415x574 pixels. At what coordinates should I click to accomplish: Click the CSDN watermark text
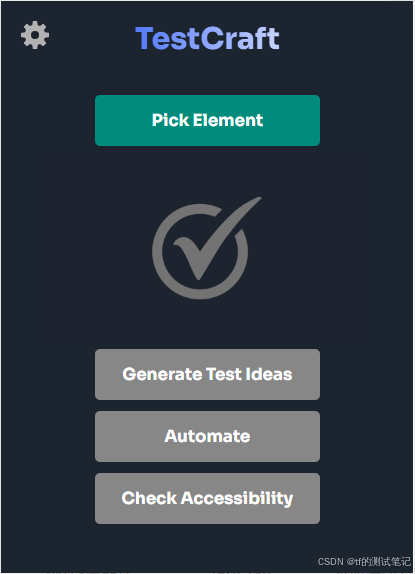point(364,562)
